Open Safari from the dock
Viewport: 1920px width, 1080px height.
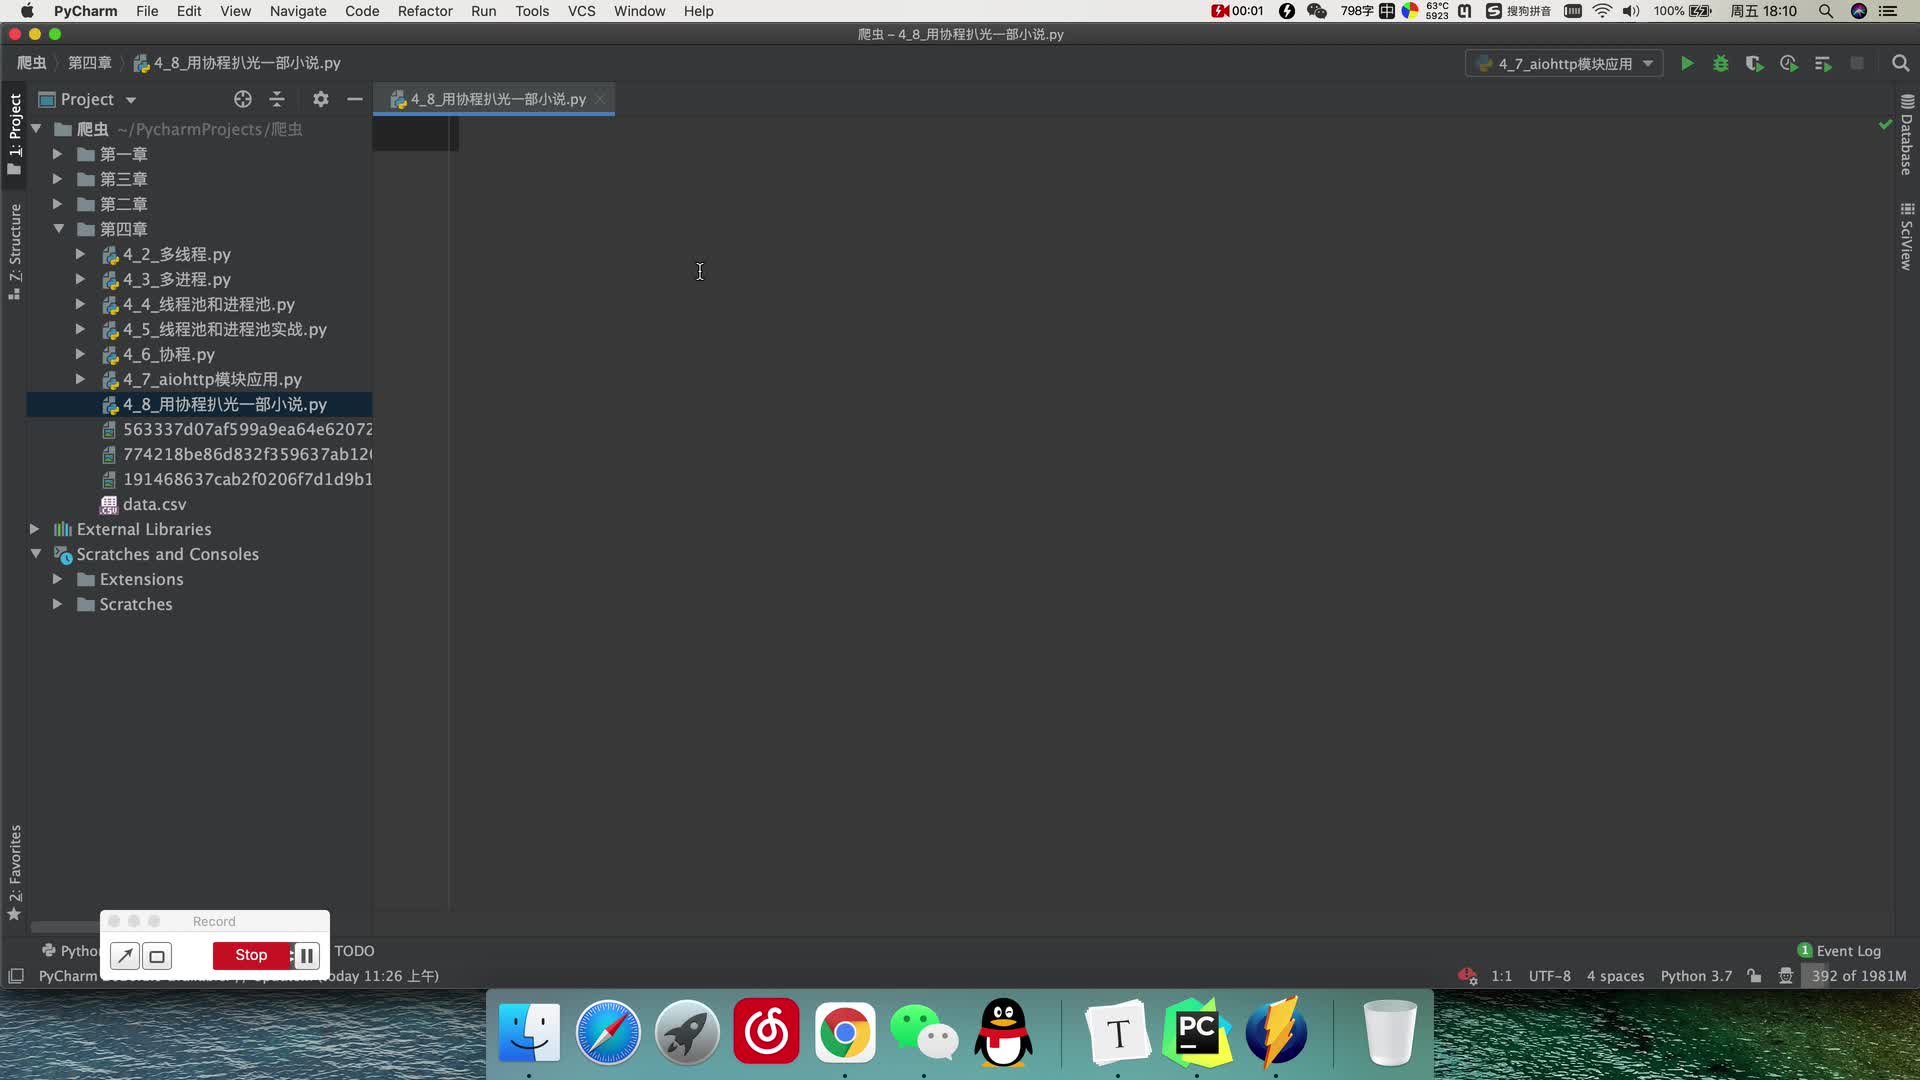pyautogui.click(x=608, y=1032)
